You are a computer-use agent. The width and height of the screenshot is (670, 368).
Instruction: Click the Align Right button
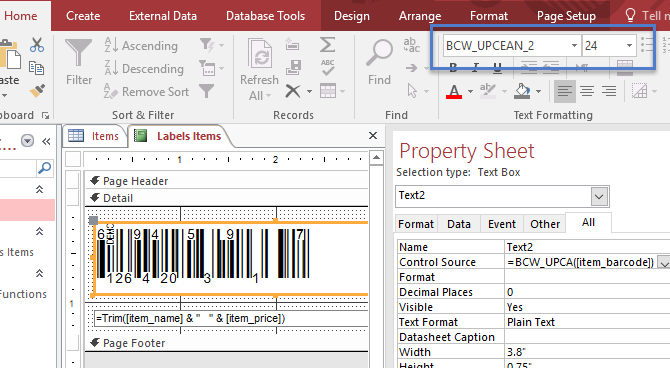pos(609,91)
